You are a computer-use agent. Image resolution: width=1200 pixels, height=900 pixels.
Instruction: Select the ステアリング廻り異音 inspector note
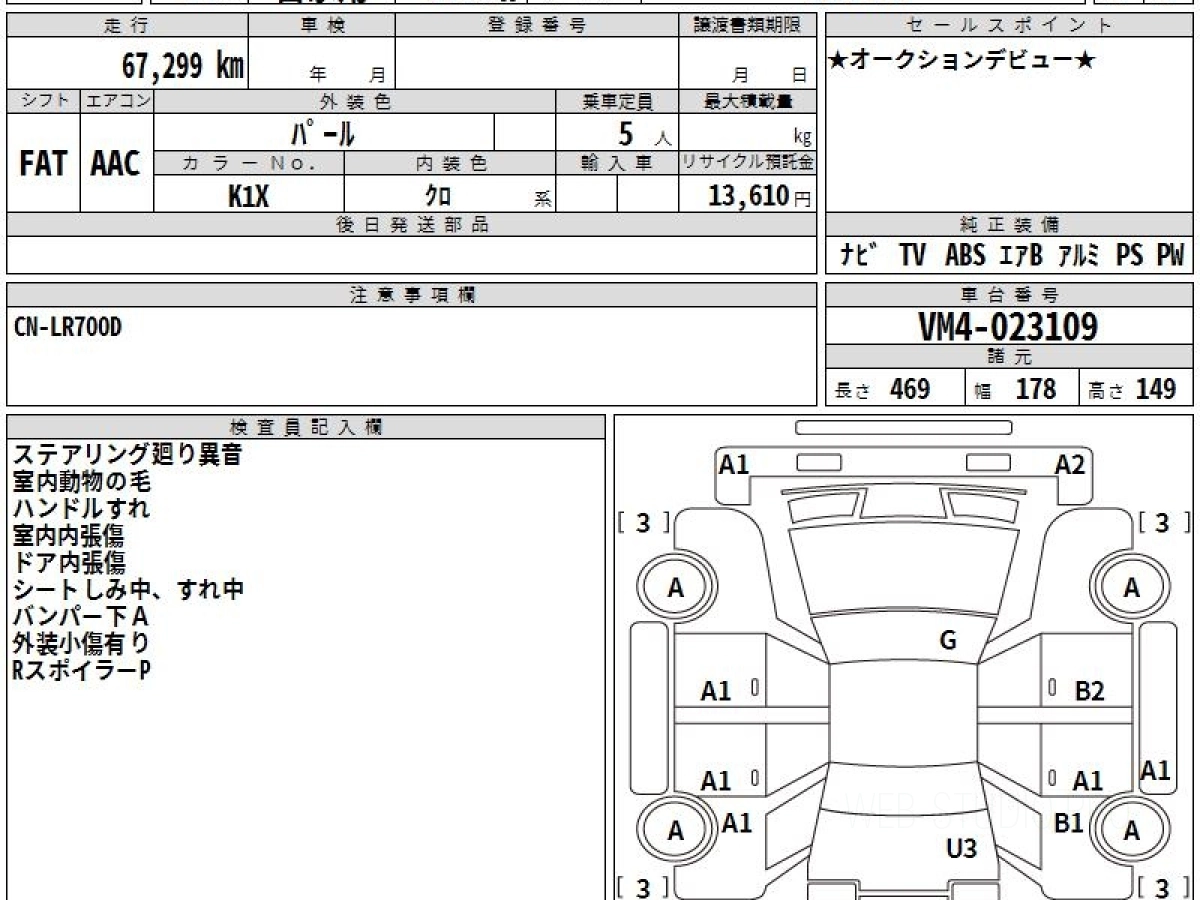(x=127, y=454)
